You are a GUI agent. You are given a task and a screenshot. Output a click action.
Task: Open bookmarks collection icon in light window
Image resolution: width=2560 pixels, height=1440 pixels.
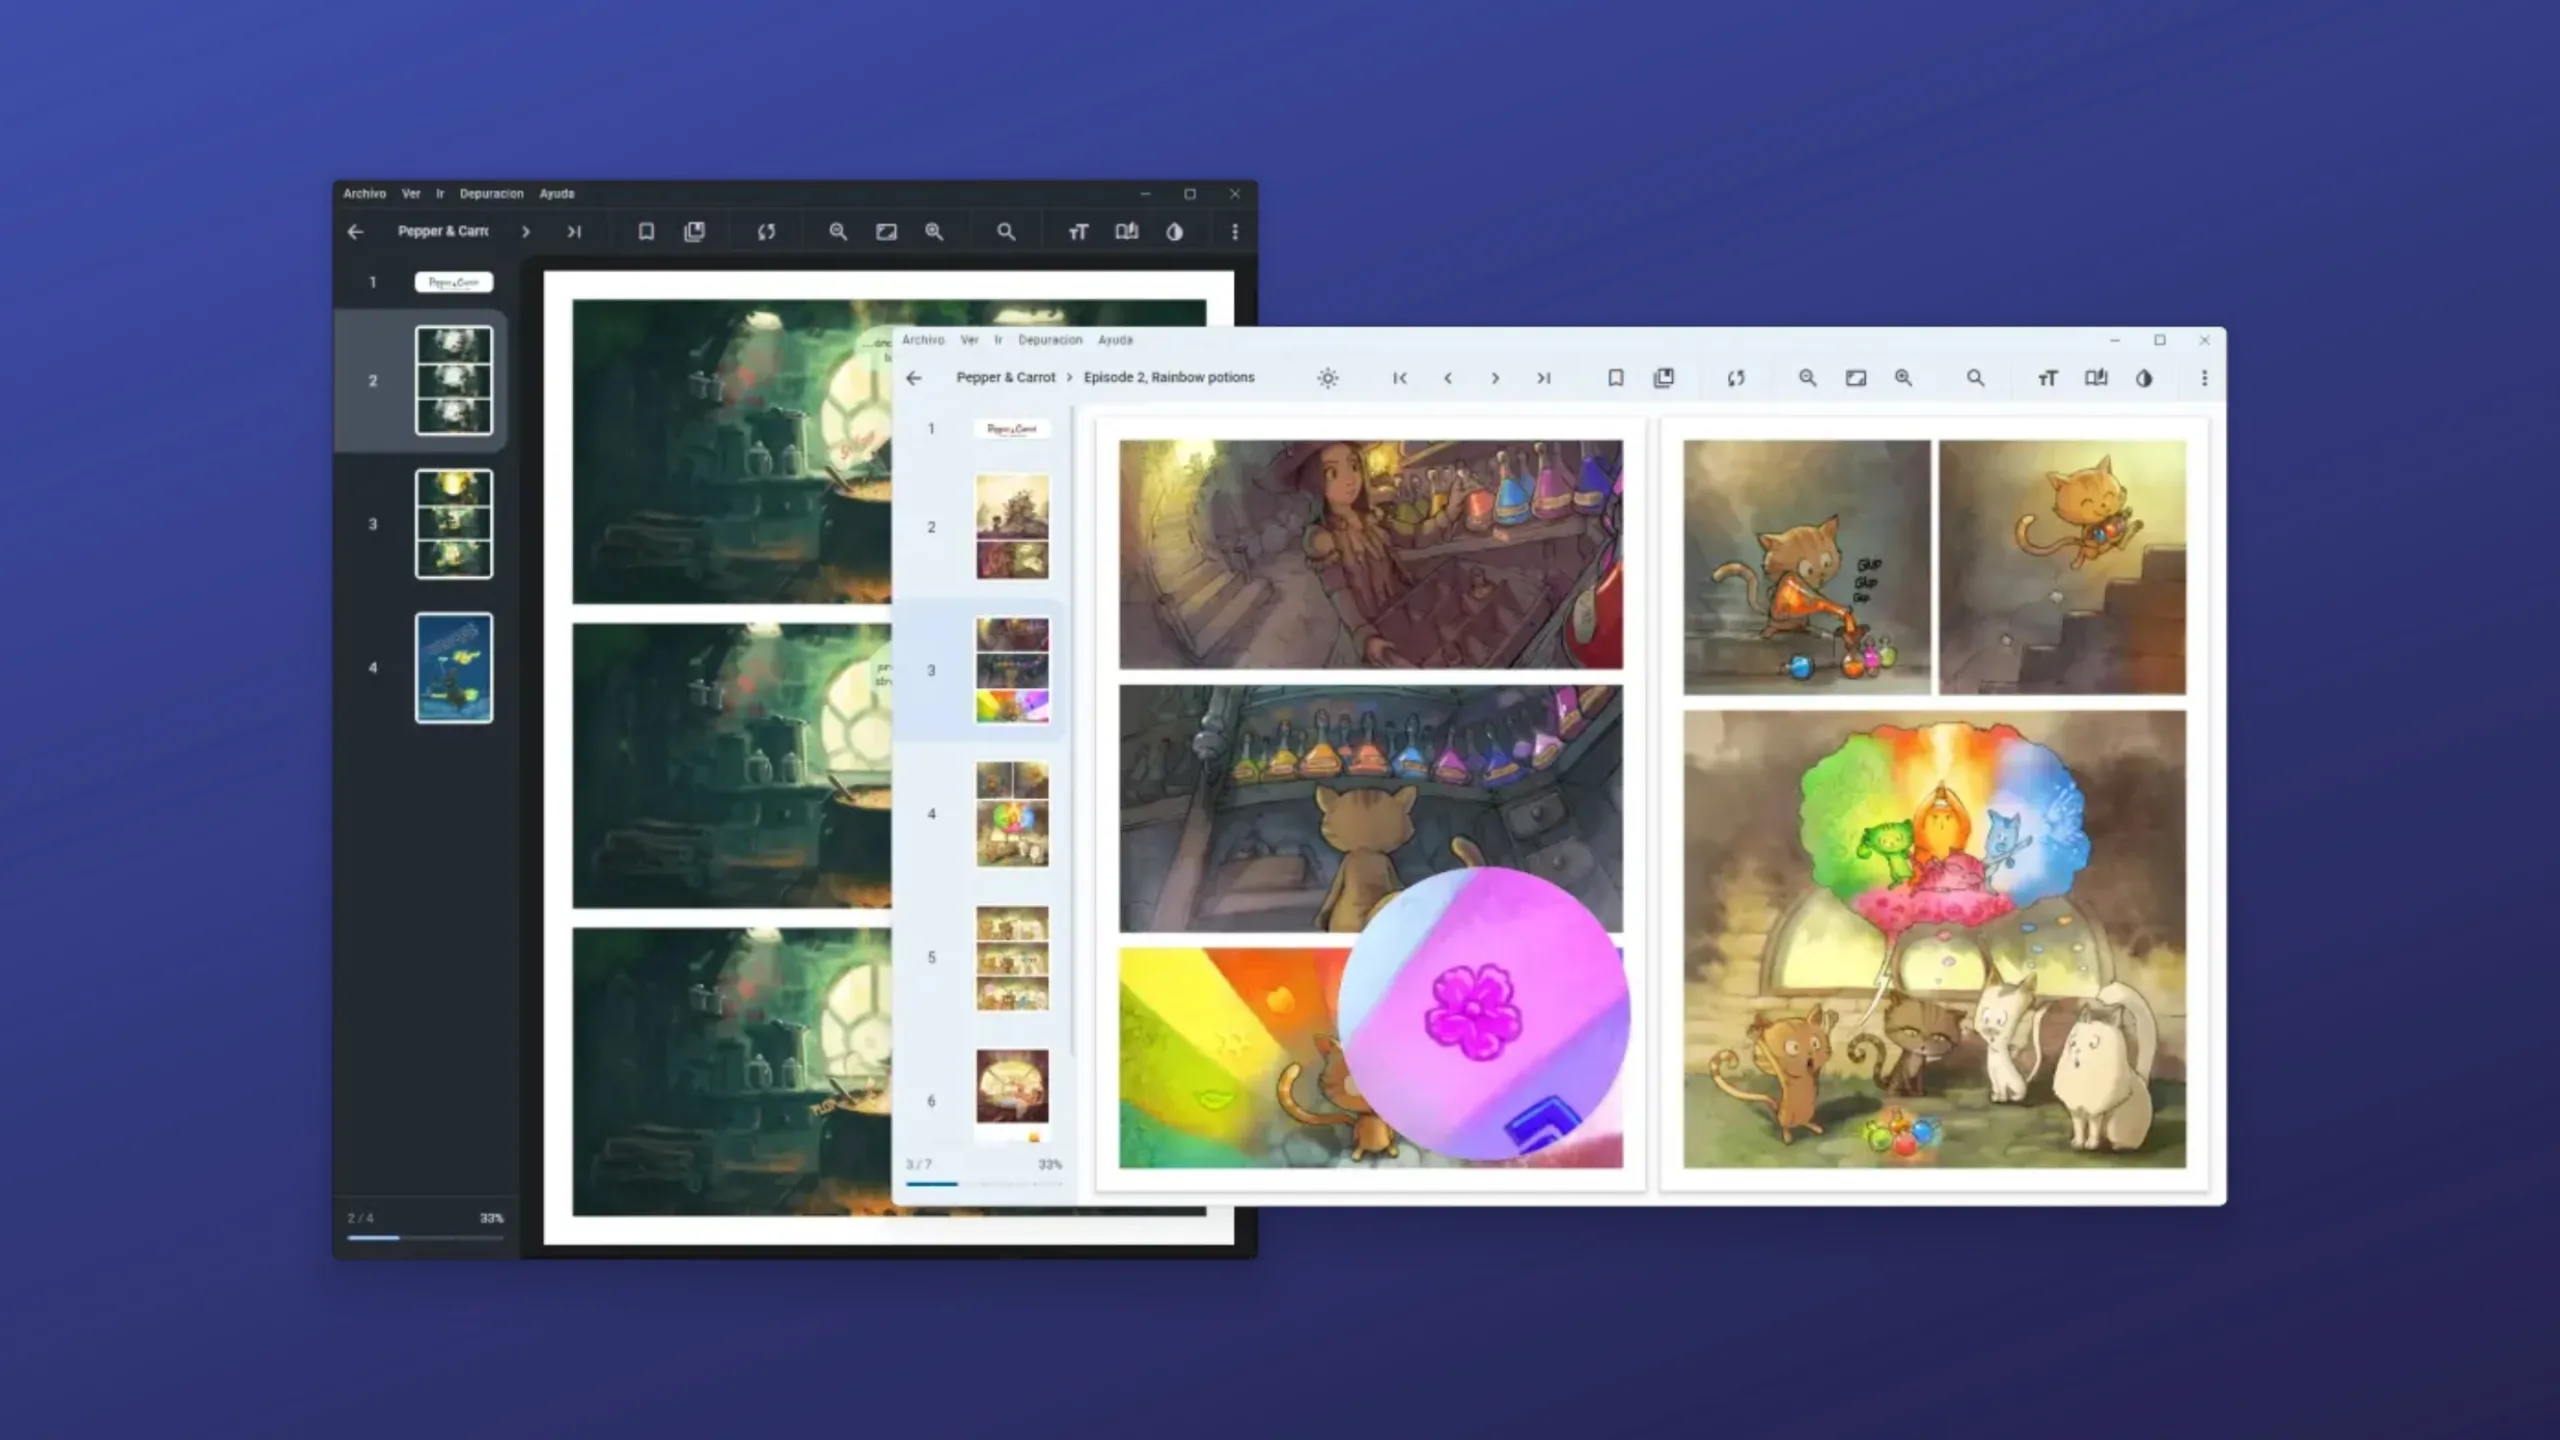tap(1663, 378)
